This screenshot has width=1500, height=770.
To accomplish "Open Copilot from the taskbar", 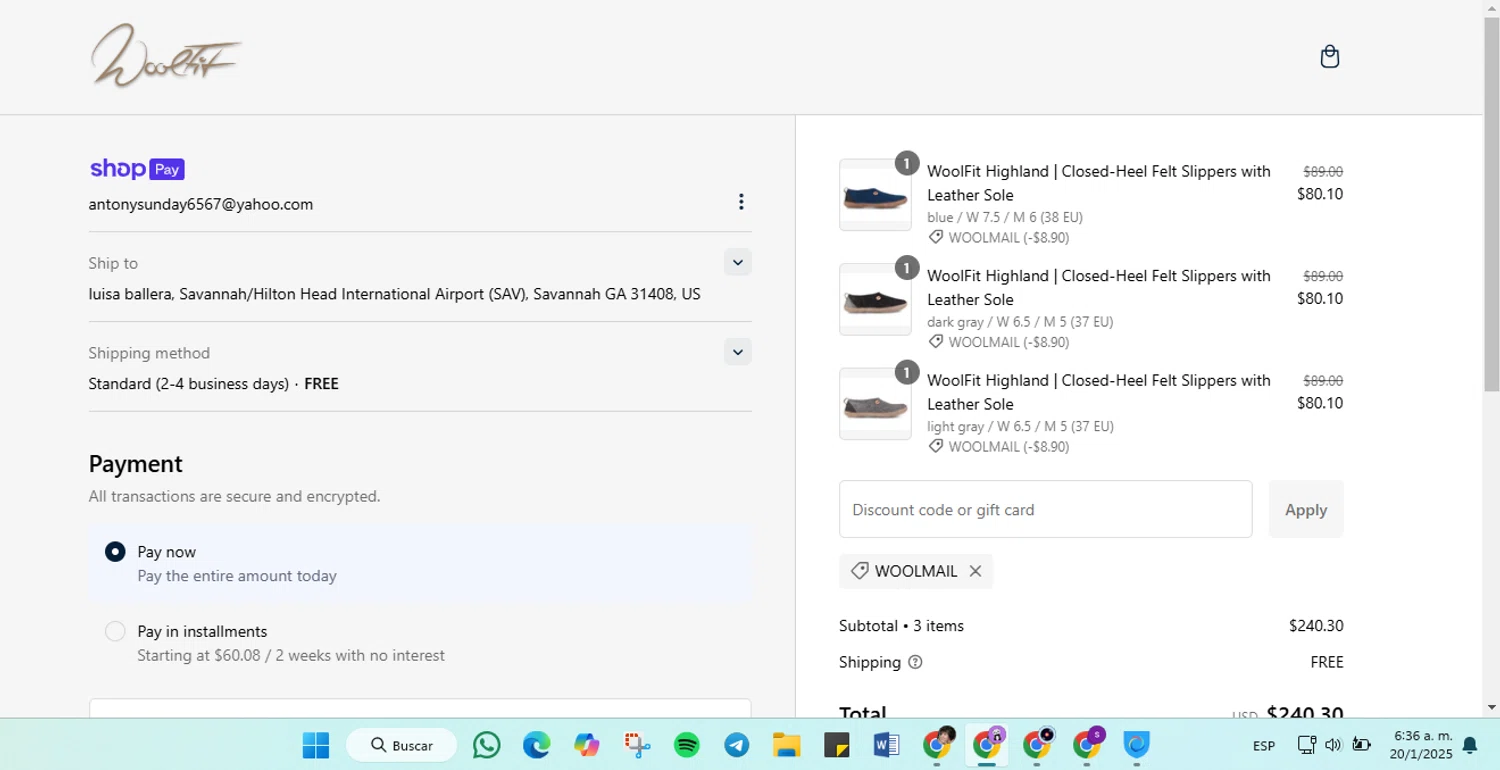I will coord(587,745).
